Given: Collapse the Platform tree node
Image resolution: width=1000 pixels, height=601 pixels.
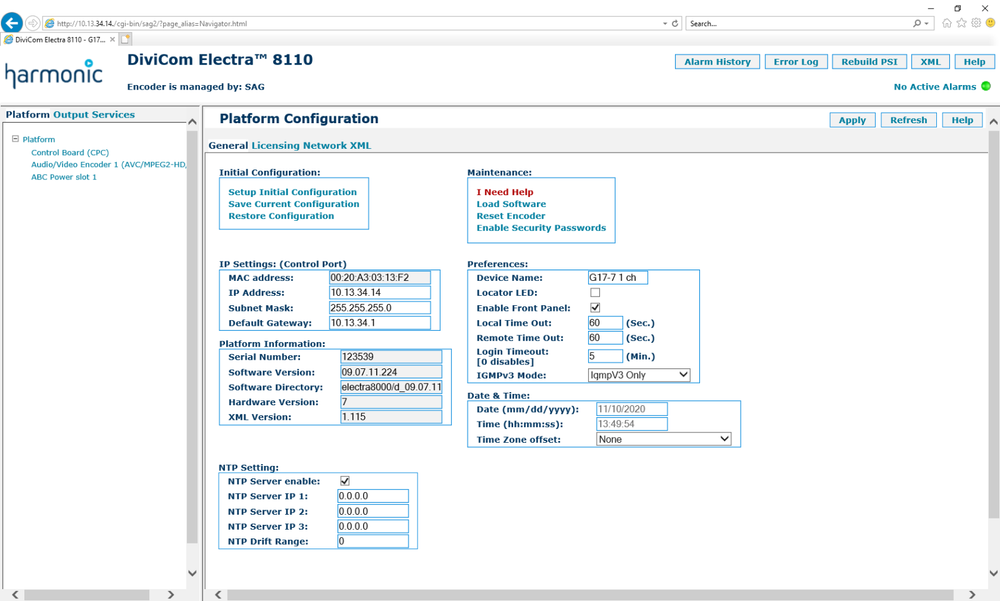Looking at the screenshot, I should click(15, 138).
